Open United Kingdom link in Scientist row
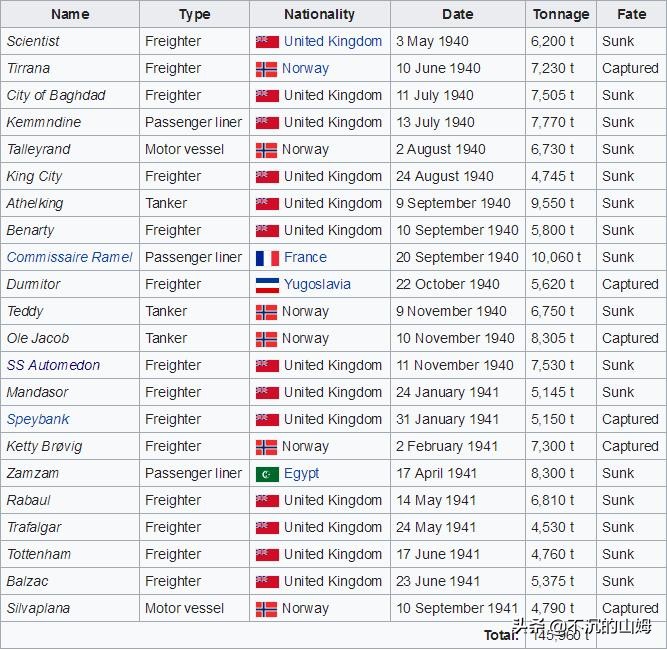The image size is (667, 650). tap(332, 42)
